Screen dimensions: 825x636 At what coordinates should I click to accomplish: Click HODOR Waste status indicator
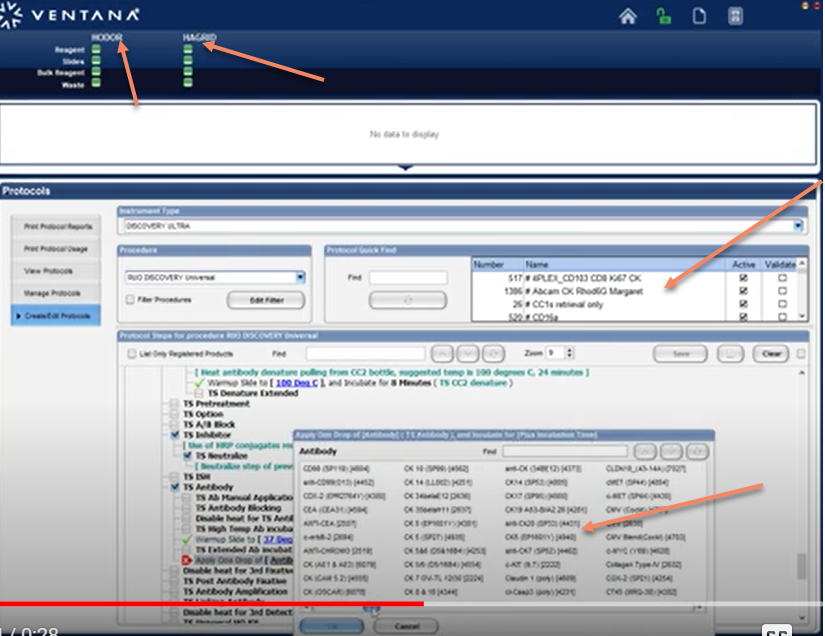coord(96,84)
